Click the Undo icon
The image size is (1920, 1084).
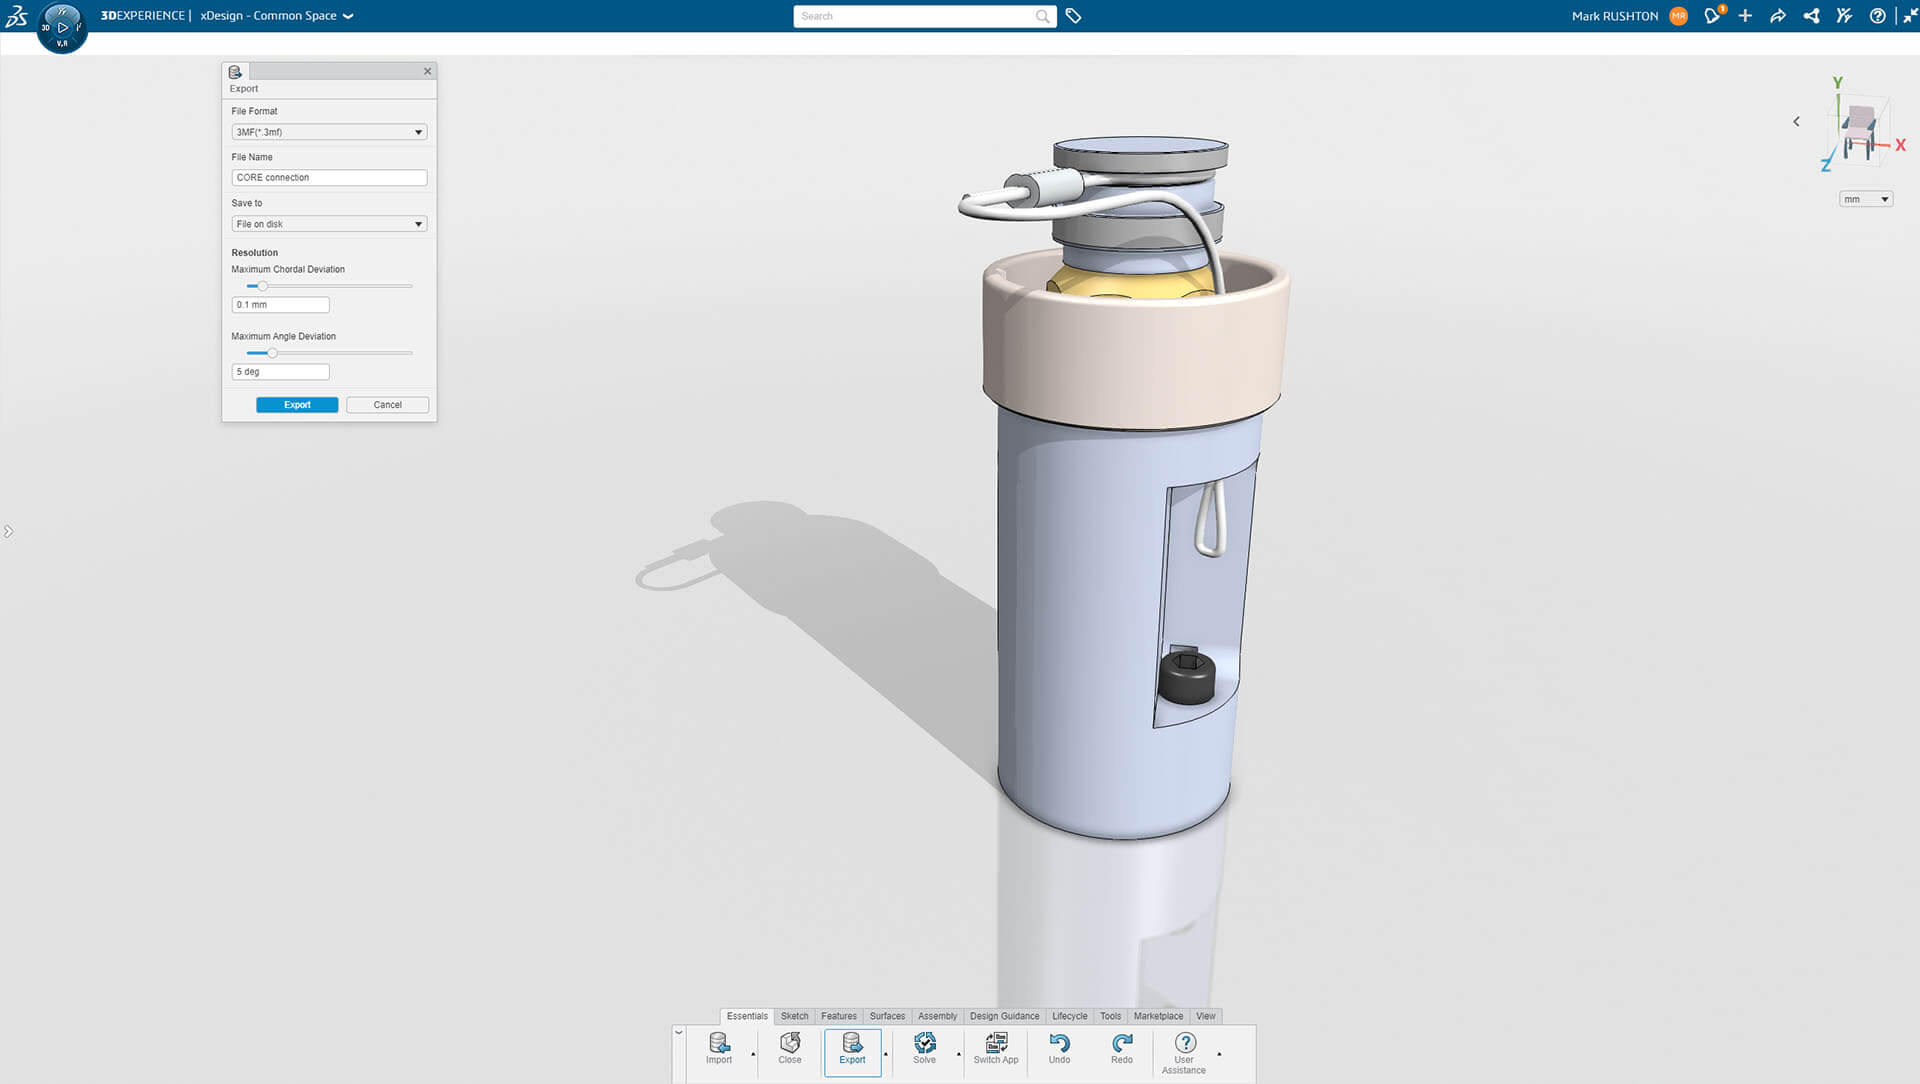pos(1059,1049)
